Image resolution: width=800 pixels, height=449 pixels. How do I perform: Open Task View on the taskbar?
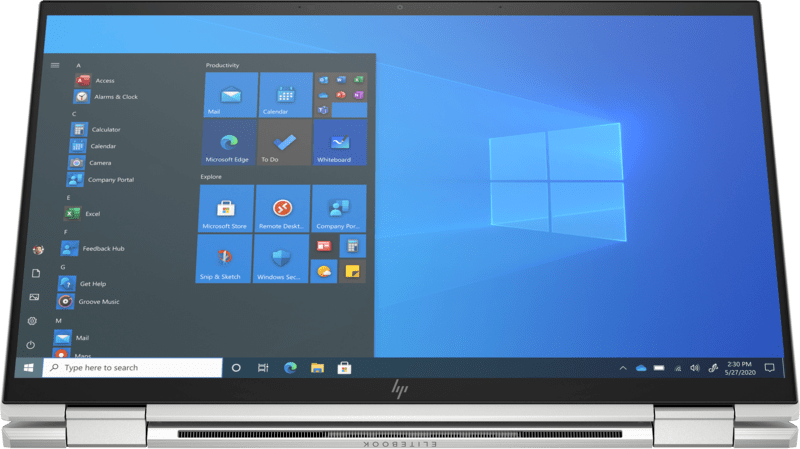(x=263, y=368)
